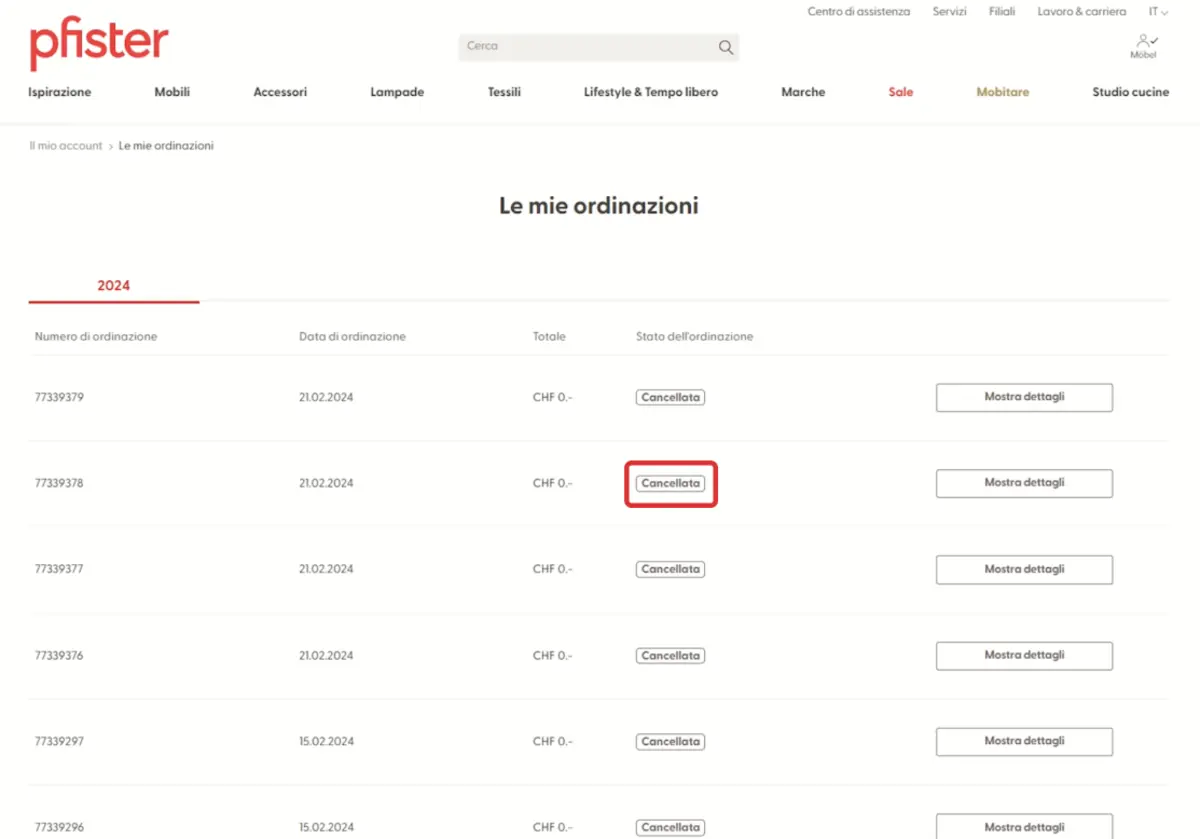This screenshot has width=1200, height=839.
Task: Open the Studio cucine menu
Action: 1130,92
